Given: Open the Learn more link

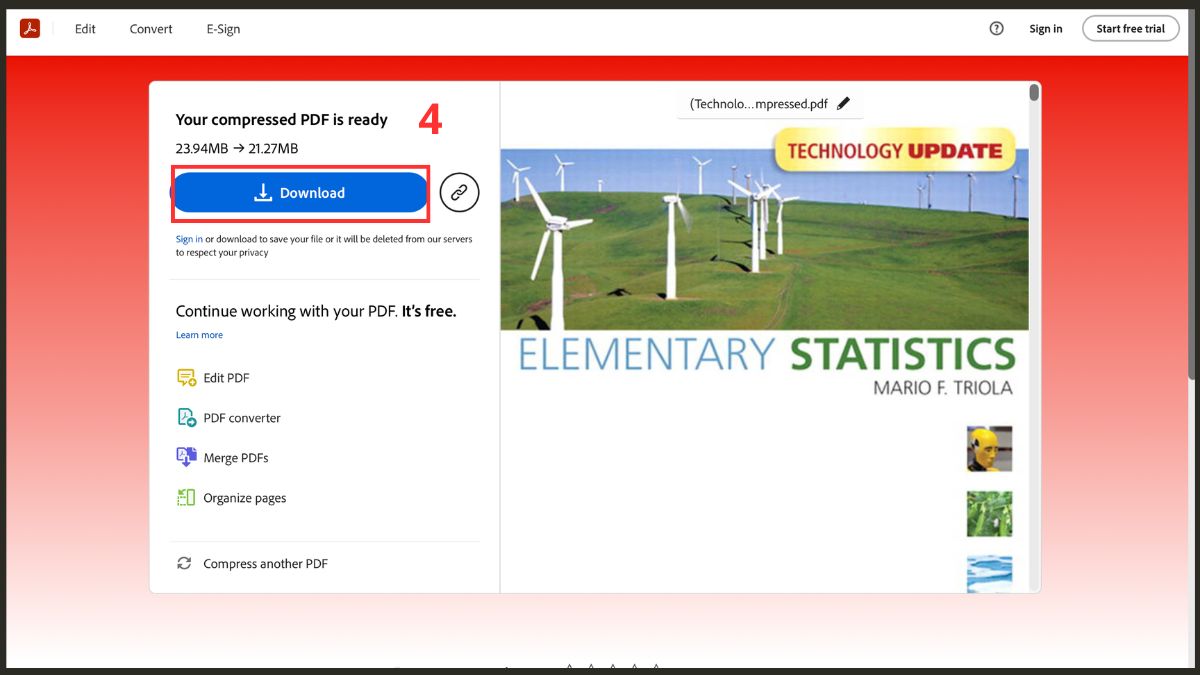Looking at the screenshot, I should pyautogui.click(x=199, y=335).
